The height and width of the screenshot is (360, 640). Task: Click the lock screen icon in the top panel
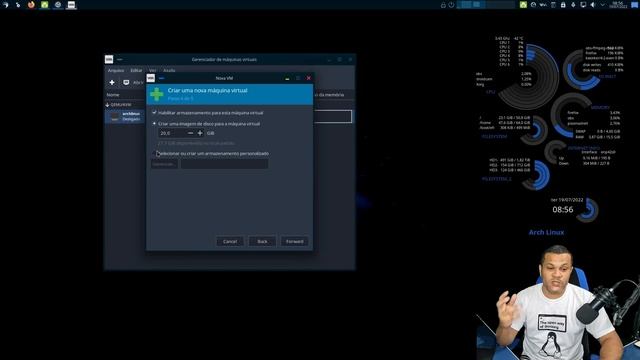[x=443, y=5]
